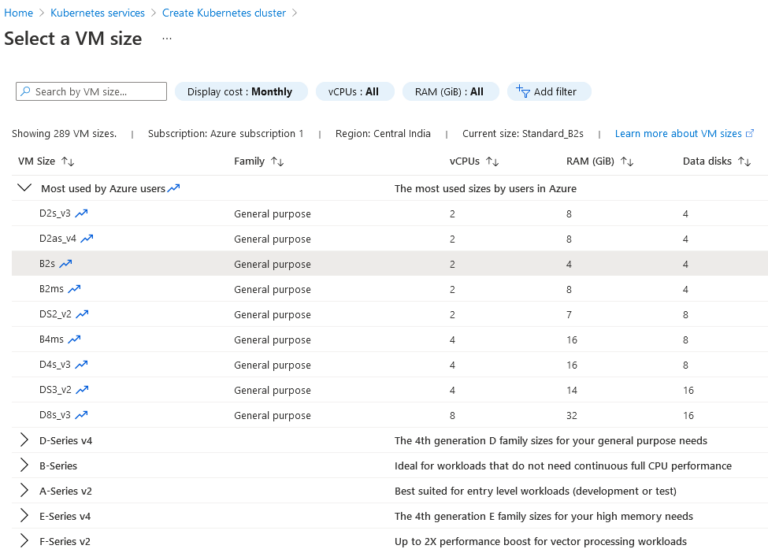768x549 pixels.
Task: Select the DS3_v2 VM size row
Action: [x=389, y=390]
